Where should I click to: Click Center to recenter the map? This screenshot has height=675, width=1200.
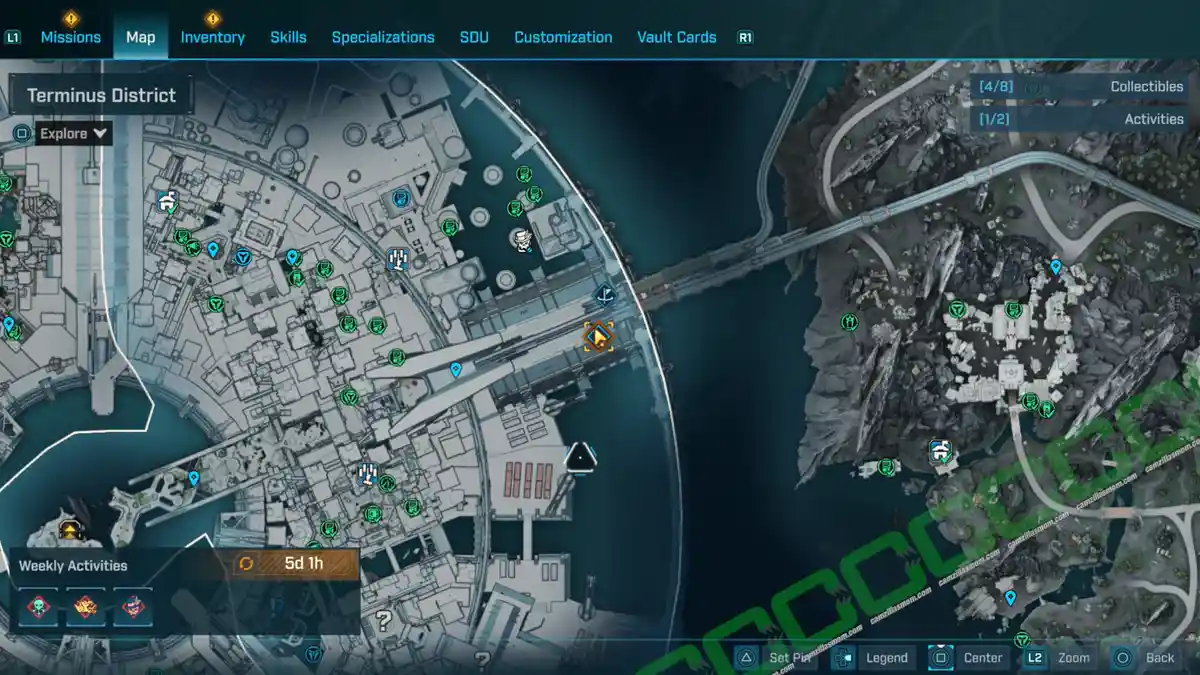click(940, 657)
